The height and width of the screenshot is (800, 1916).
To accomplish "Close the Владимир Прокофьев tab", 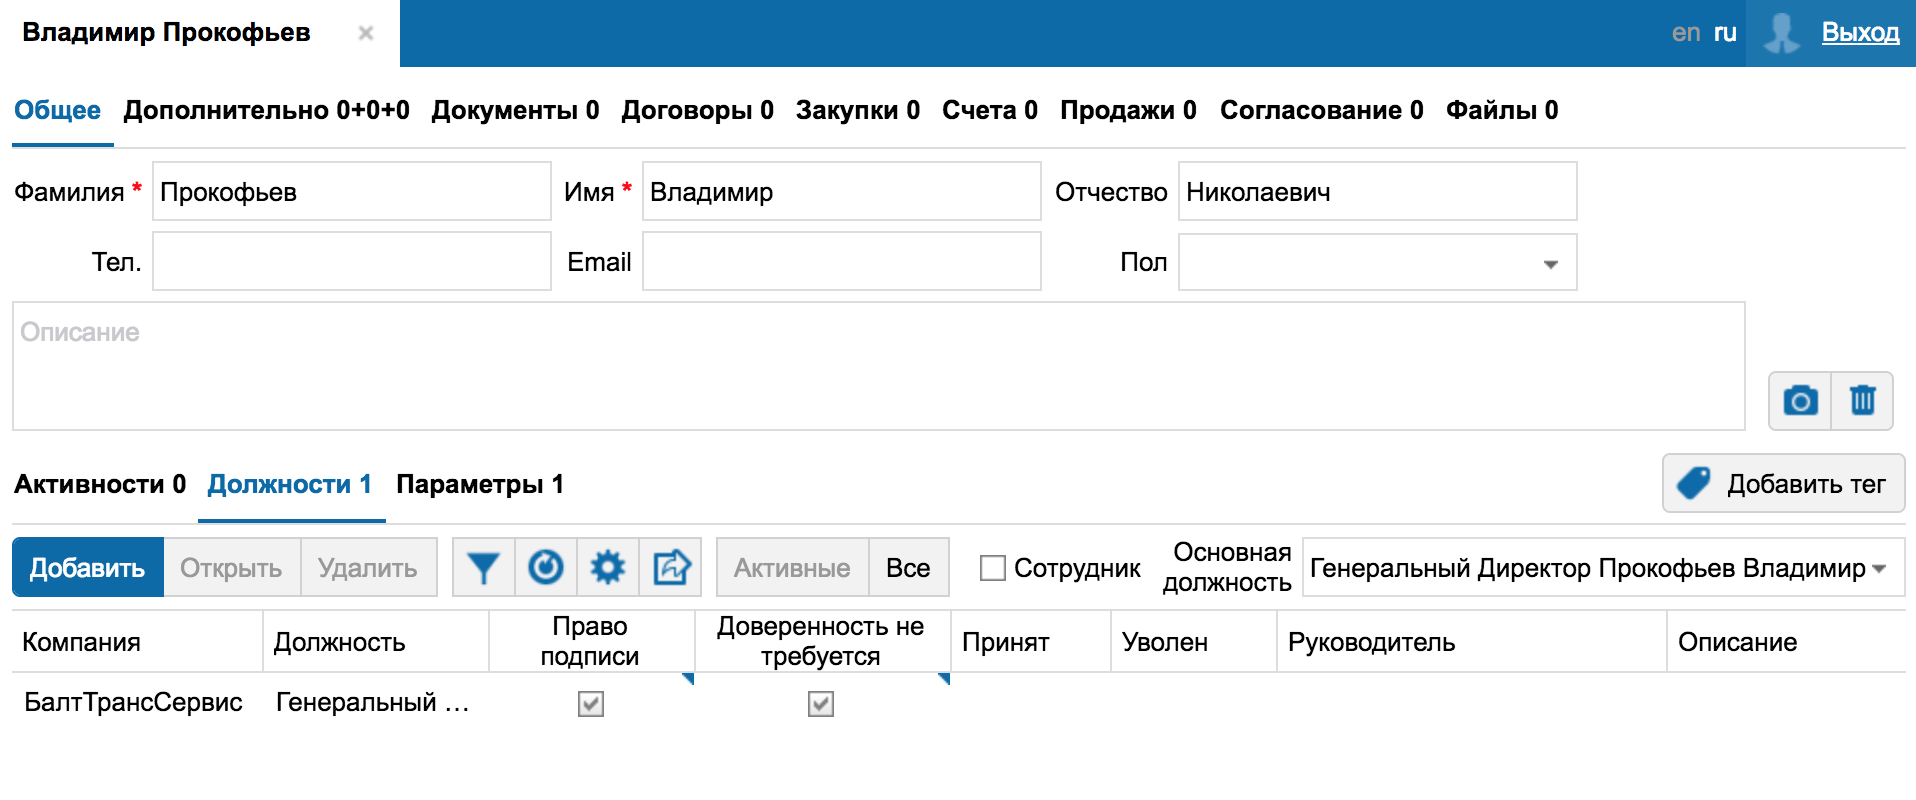I will point(366,33).
